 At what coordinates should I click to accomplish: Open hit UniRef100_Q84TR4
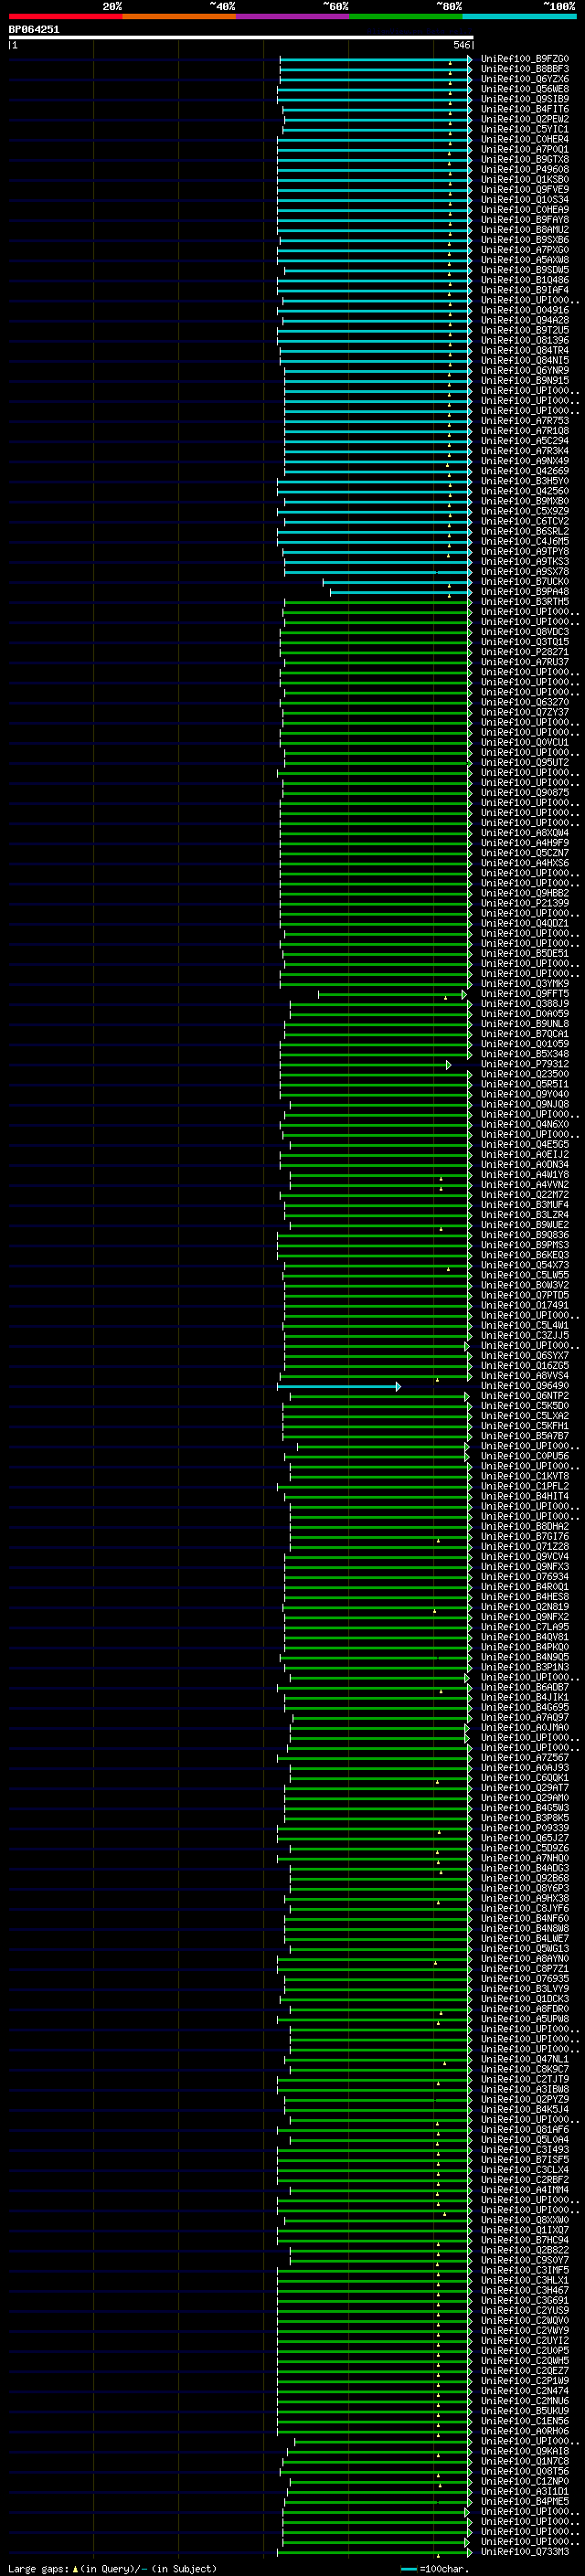point(524,350)
